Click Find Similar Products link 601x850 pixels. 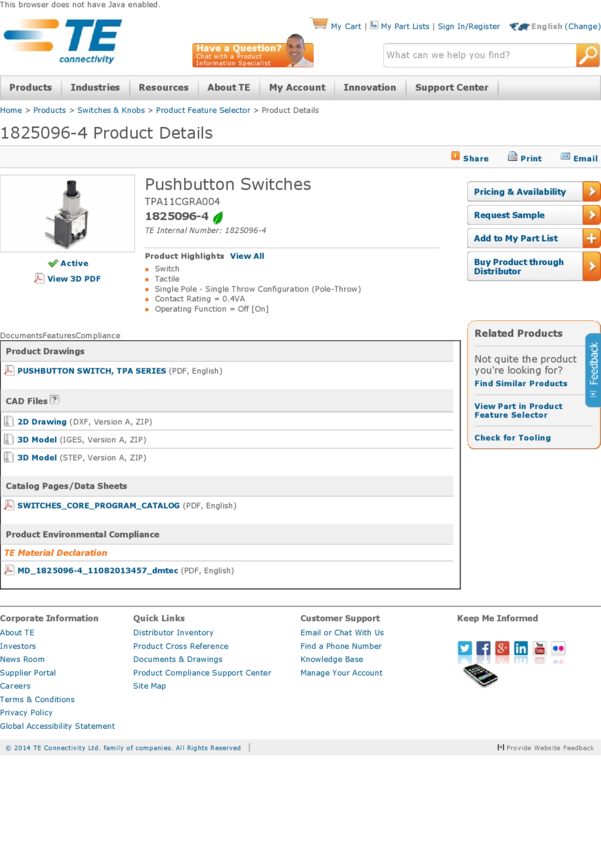coord(521,383)
